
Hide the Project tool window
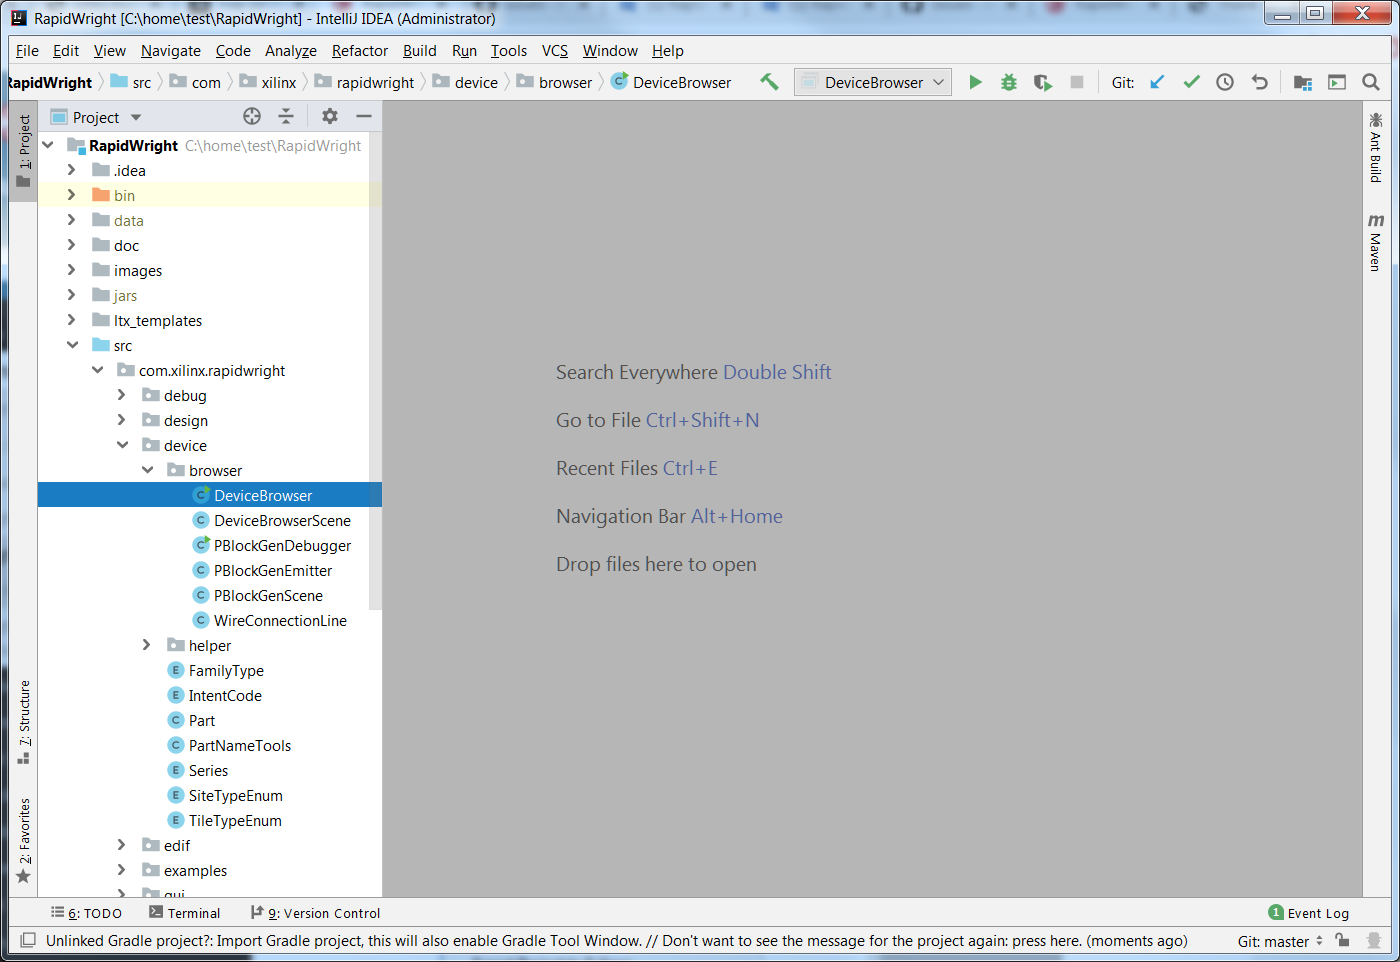(364, 116)
